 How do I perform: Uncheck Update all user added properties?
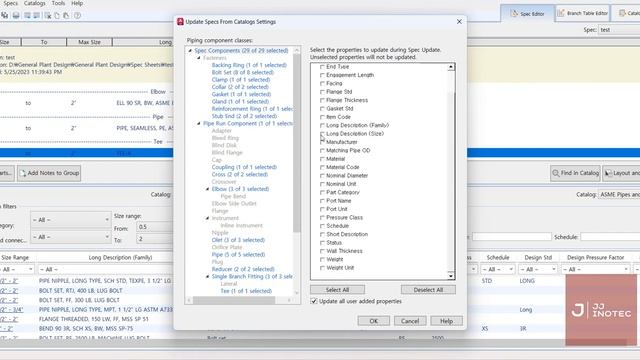pos(314,301)
